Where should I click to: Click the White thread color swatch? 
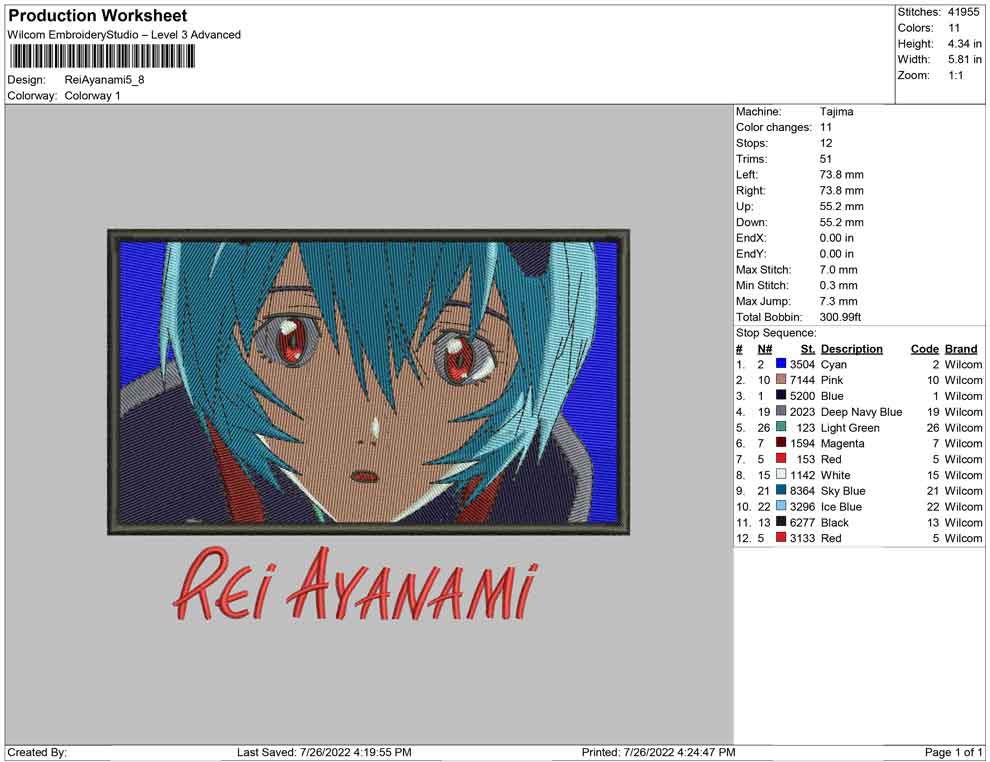point(781,475)
